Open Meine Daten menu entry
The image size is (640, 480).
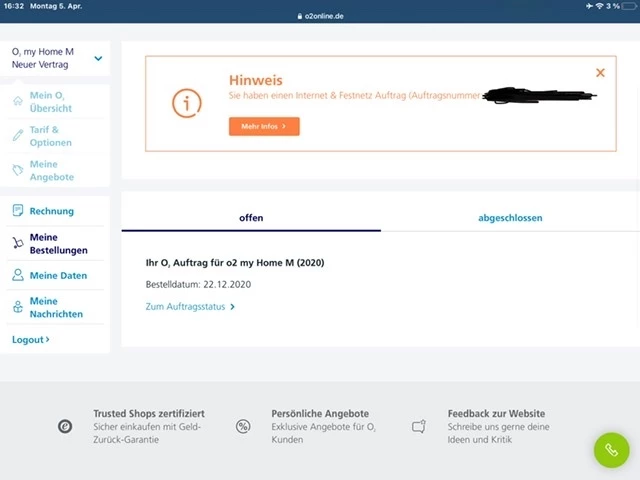click(56, 276)
